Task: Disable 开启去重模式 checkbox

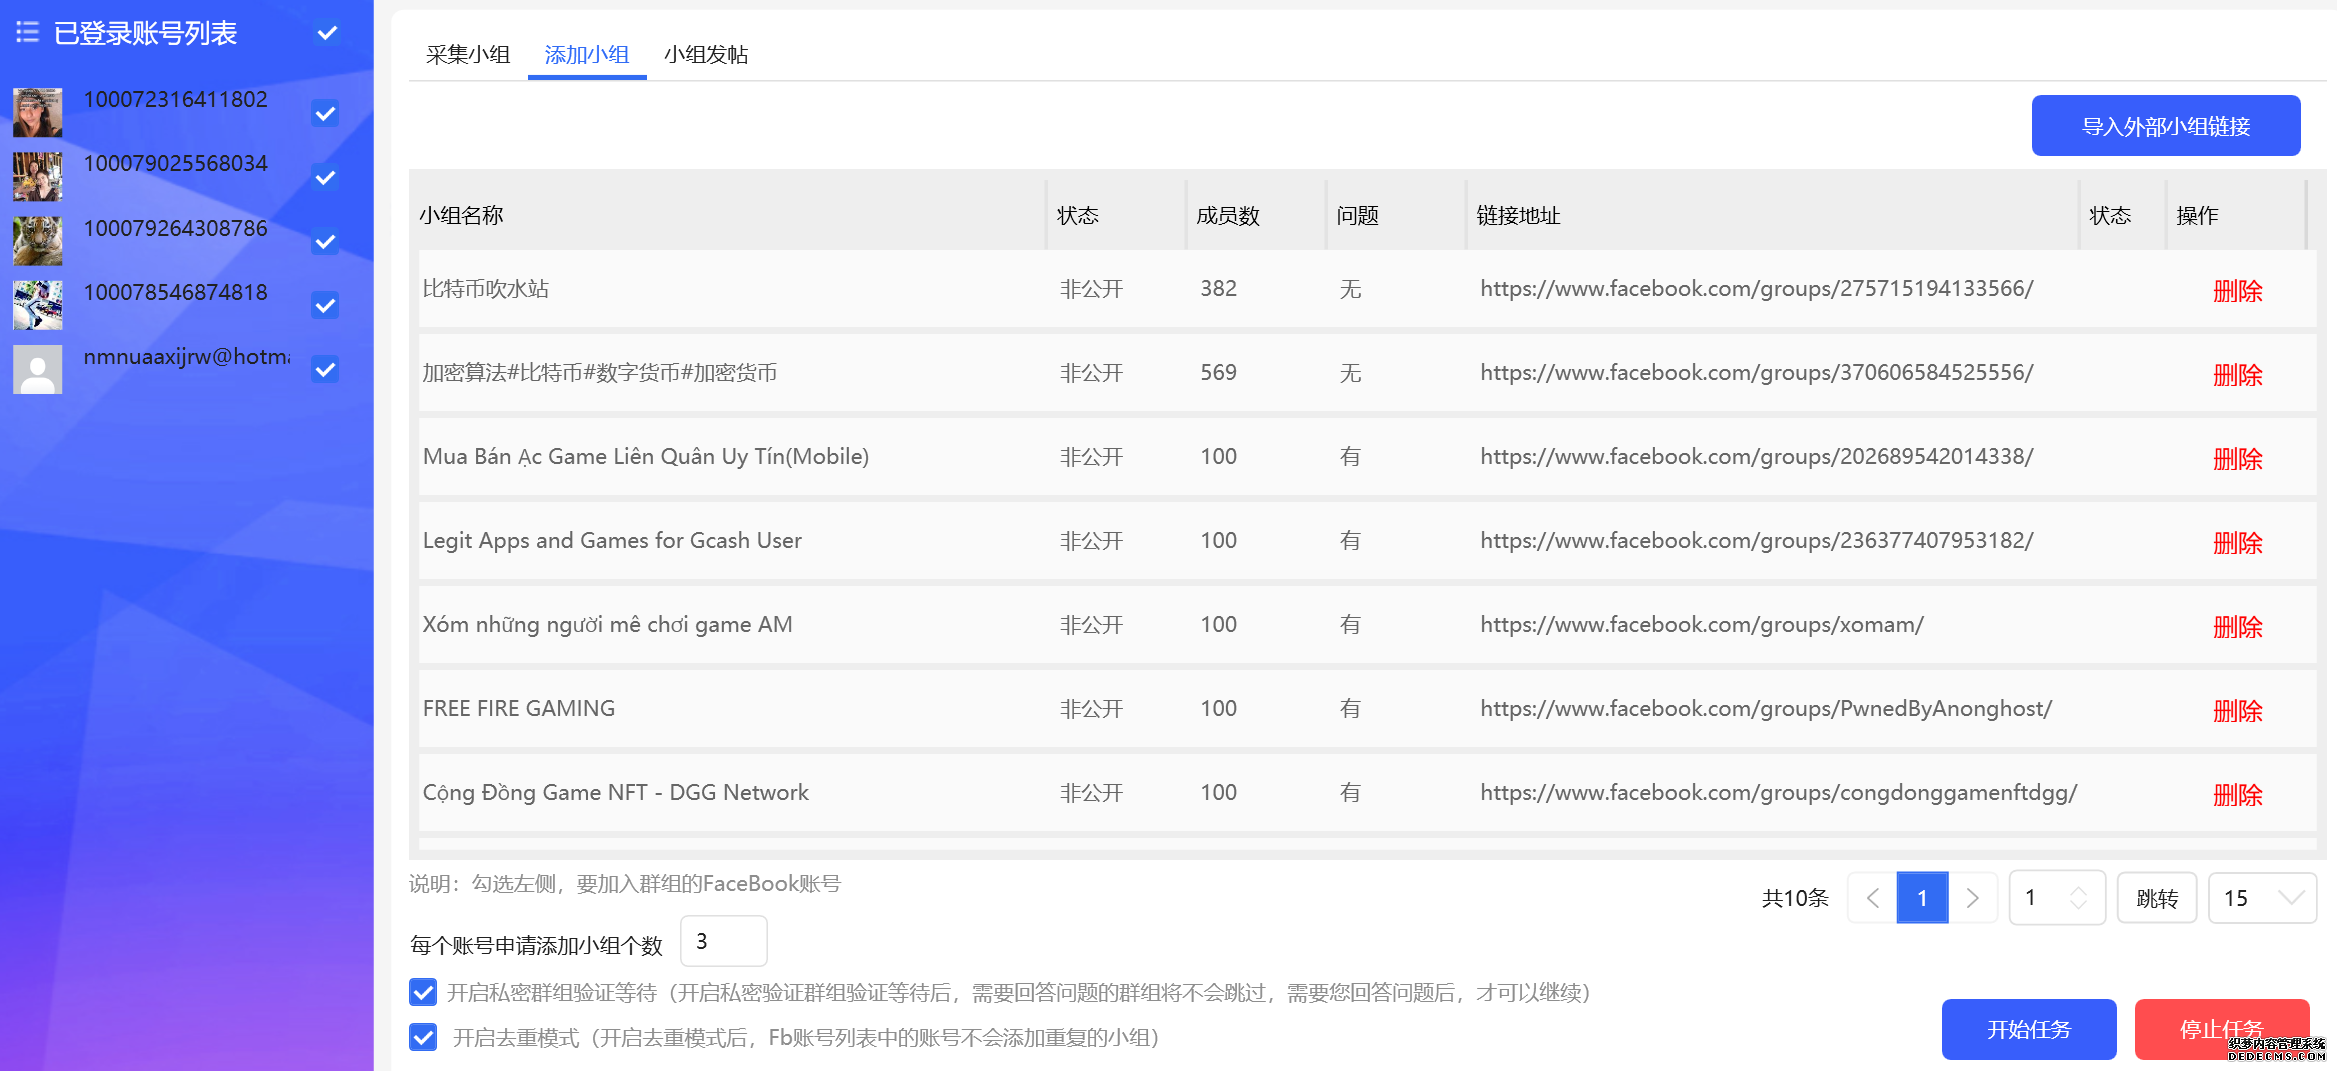Action: (423, 1037)
